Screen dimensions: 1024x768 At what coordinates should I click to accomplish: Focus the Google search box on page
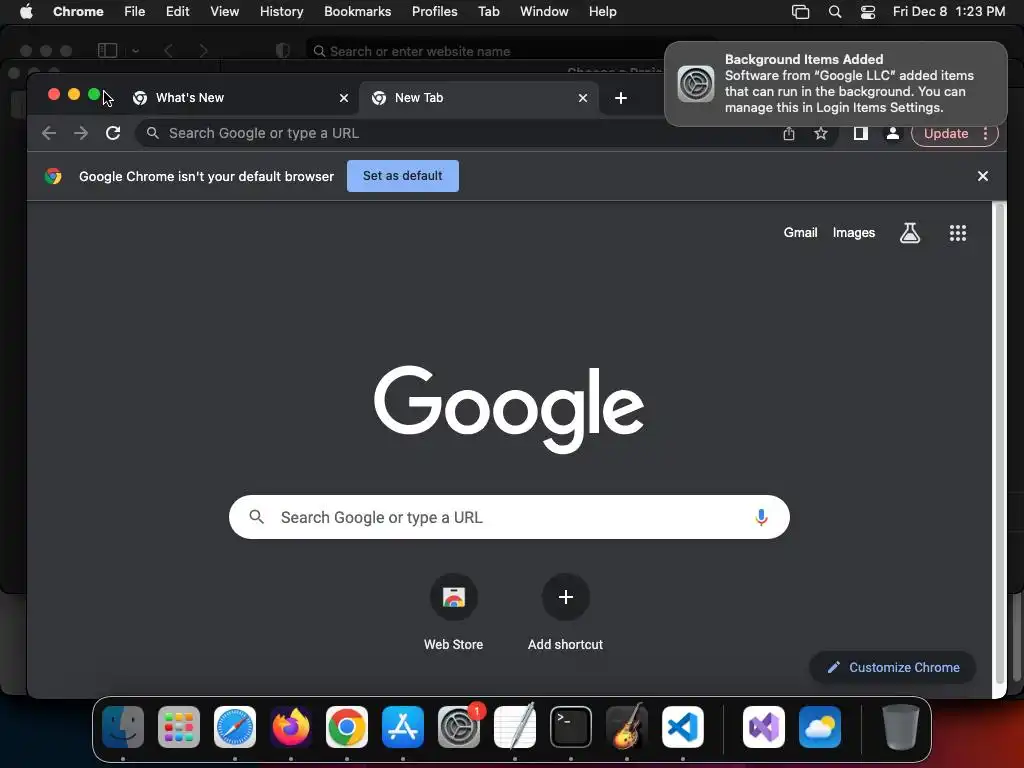[x=509, y=517]
